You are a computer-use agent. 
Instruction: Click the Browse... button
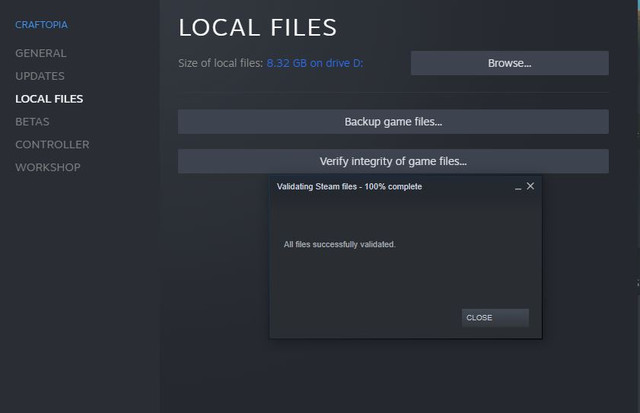coord(509,63)
